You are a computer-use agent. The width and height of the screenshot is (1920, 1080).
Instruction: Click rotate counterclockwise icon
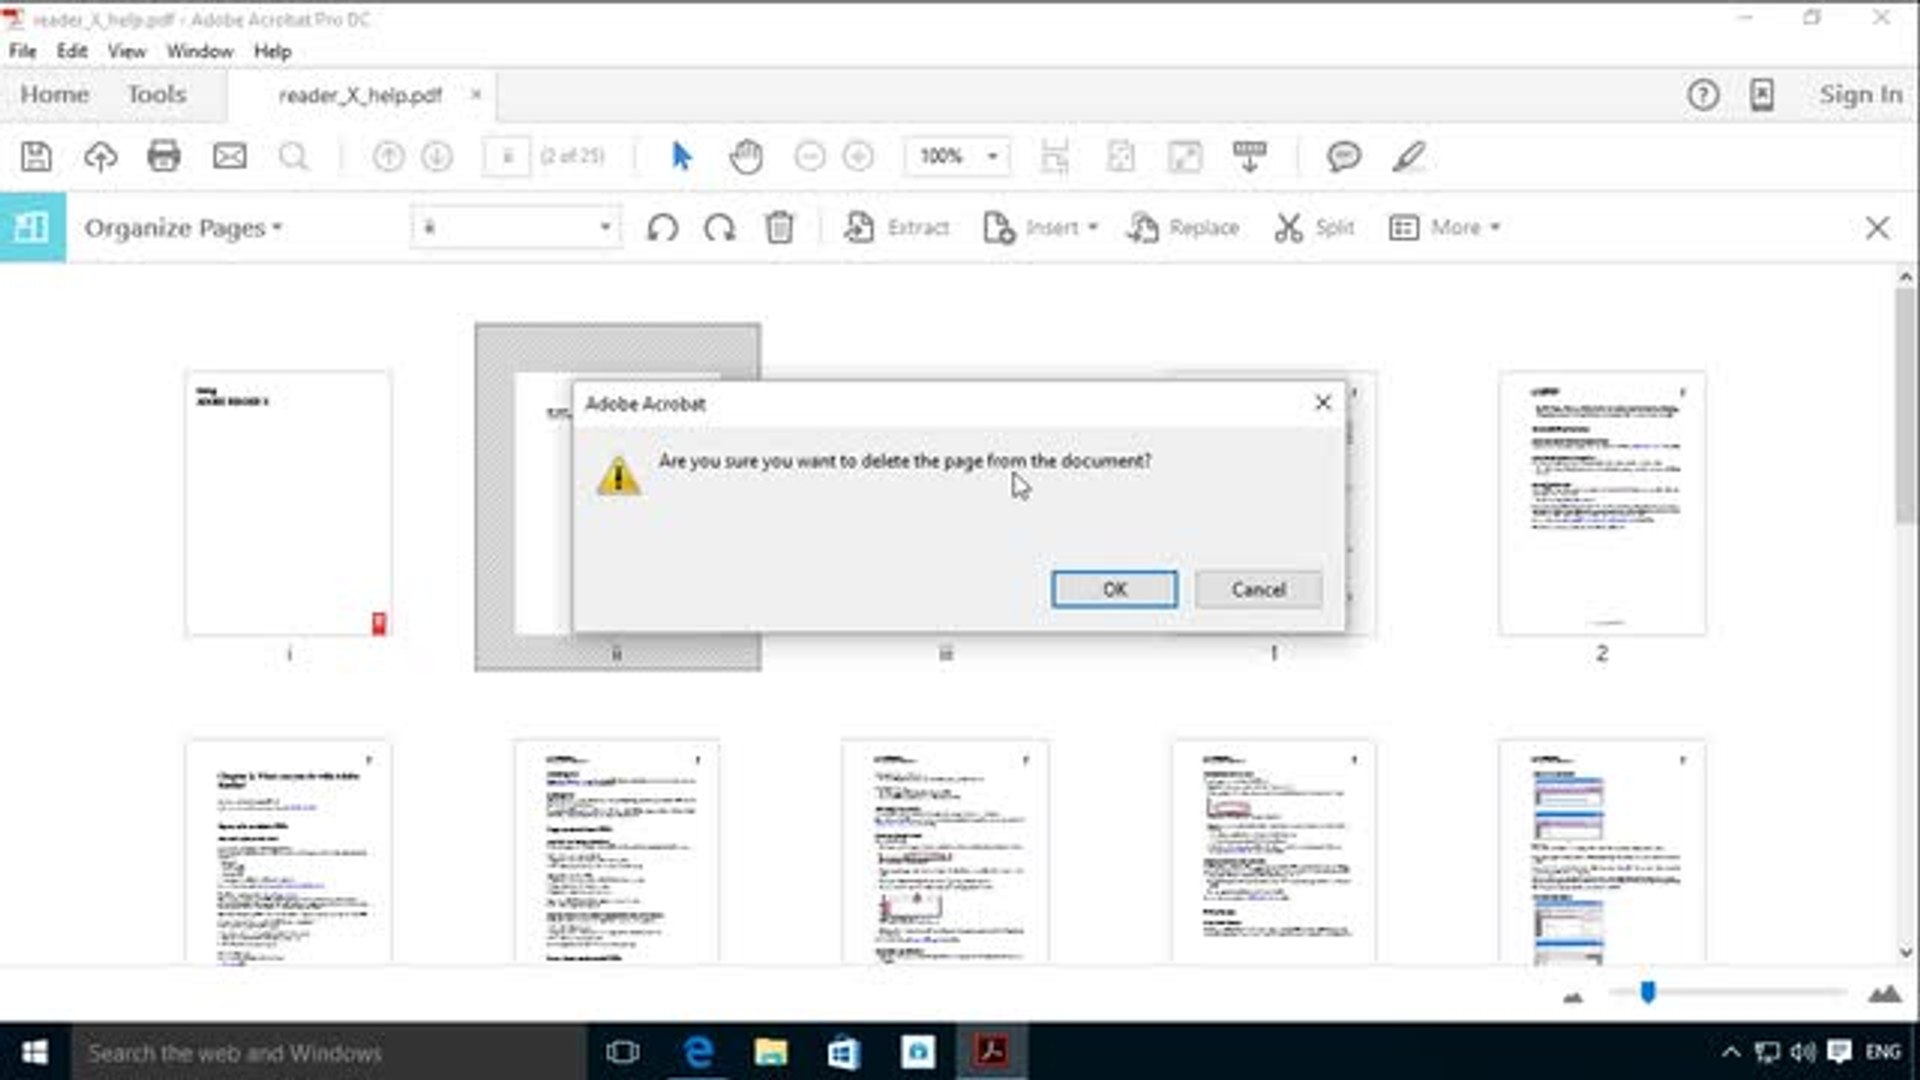(x=662, y=228)
